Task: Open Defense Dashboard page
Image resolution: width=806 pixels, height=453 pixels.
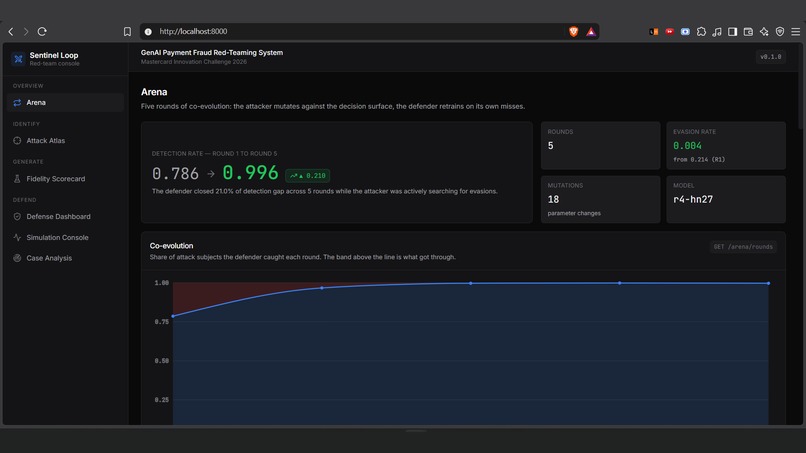Action: tap(65, 216)
